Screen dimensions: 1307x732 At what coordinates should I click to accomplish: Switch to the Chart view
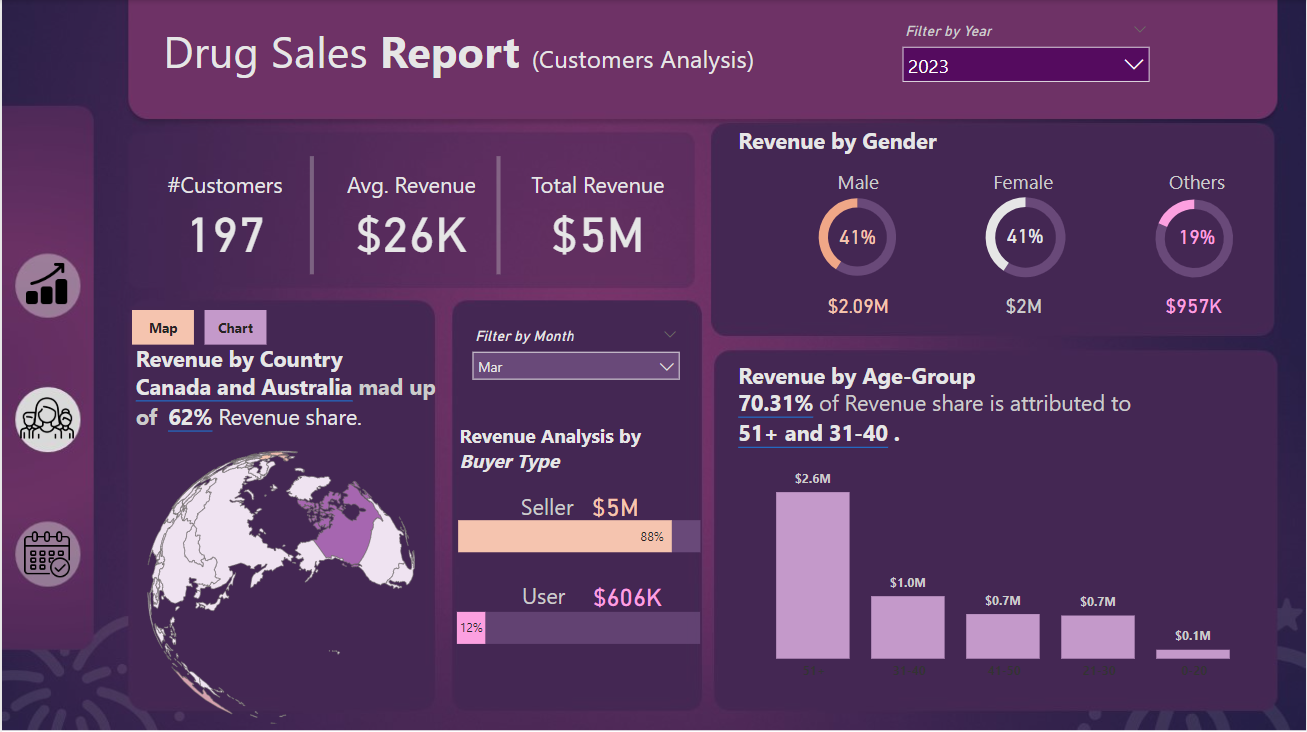point(236,328)
